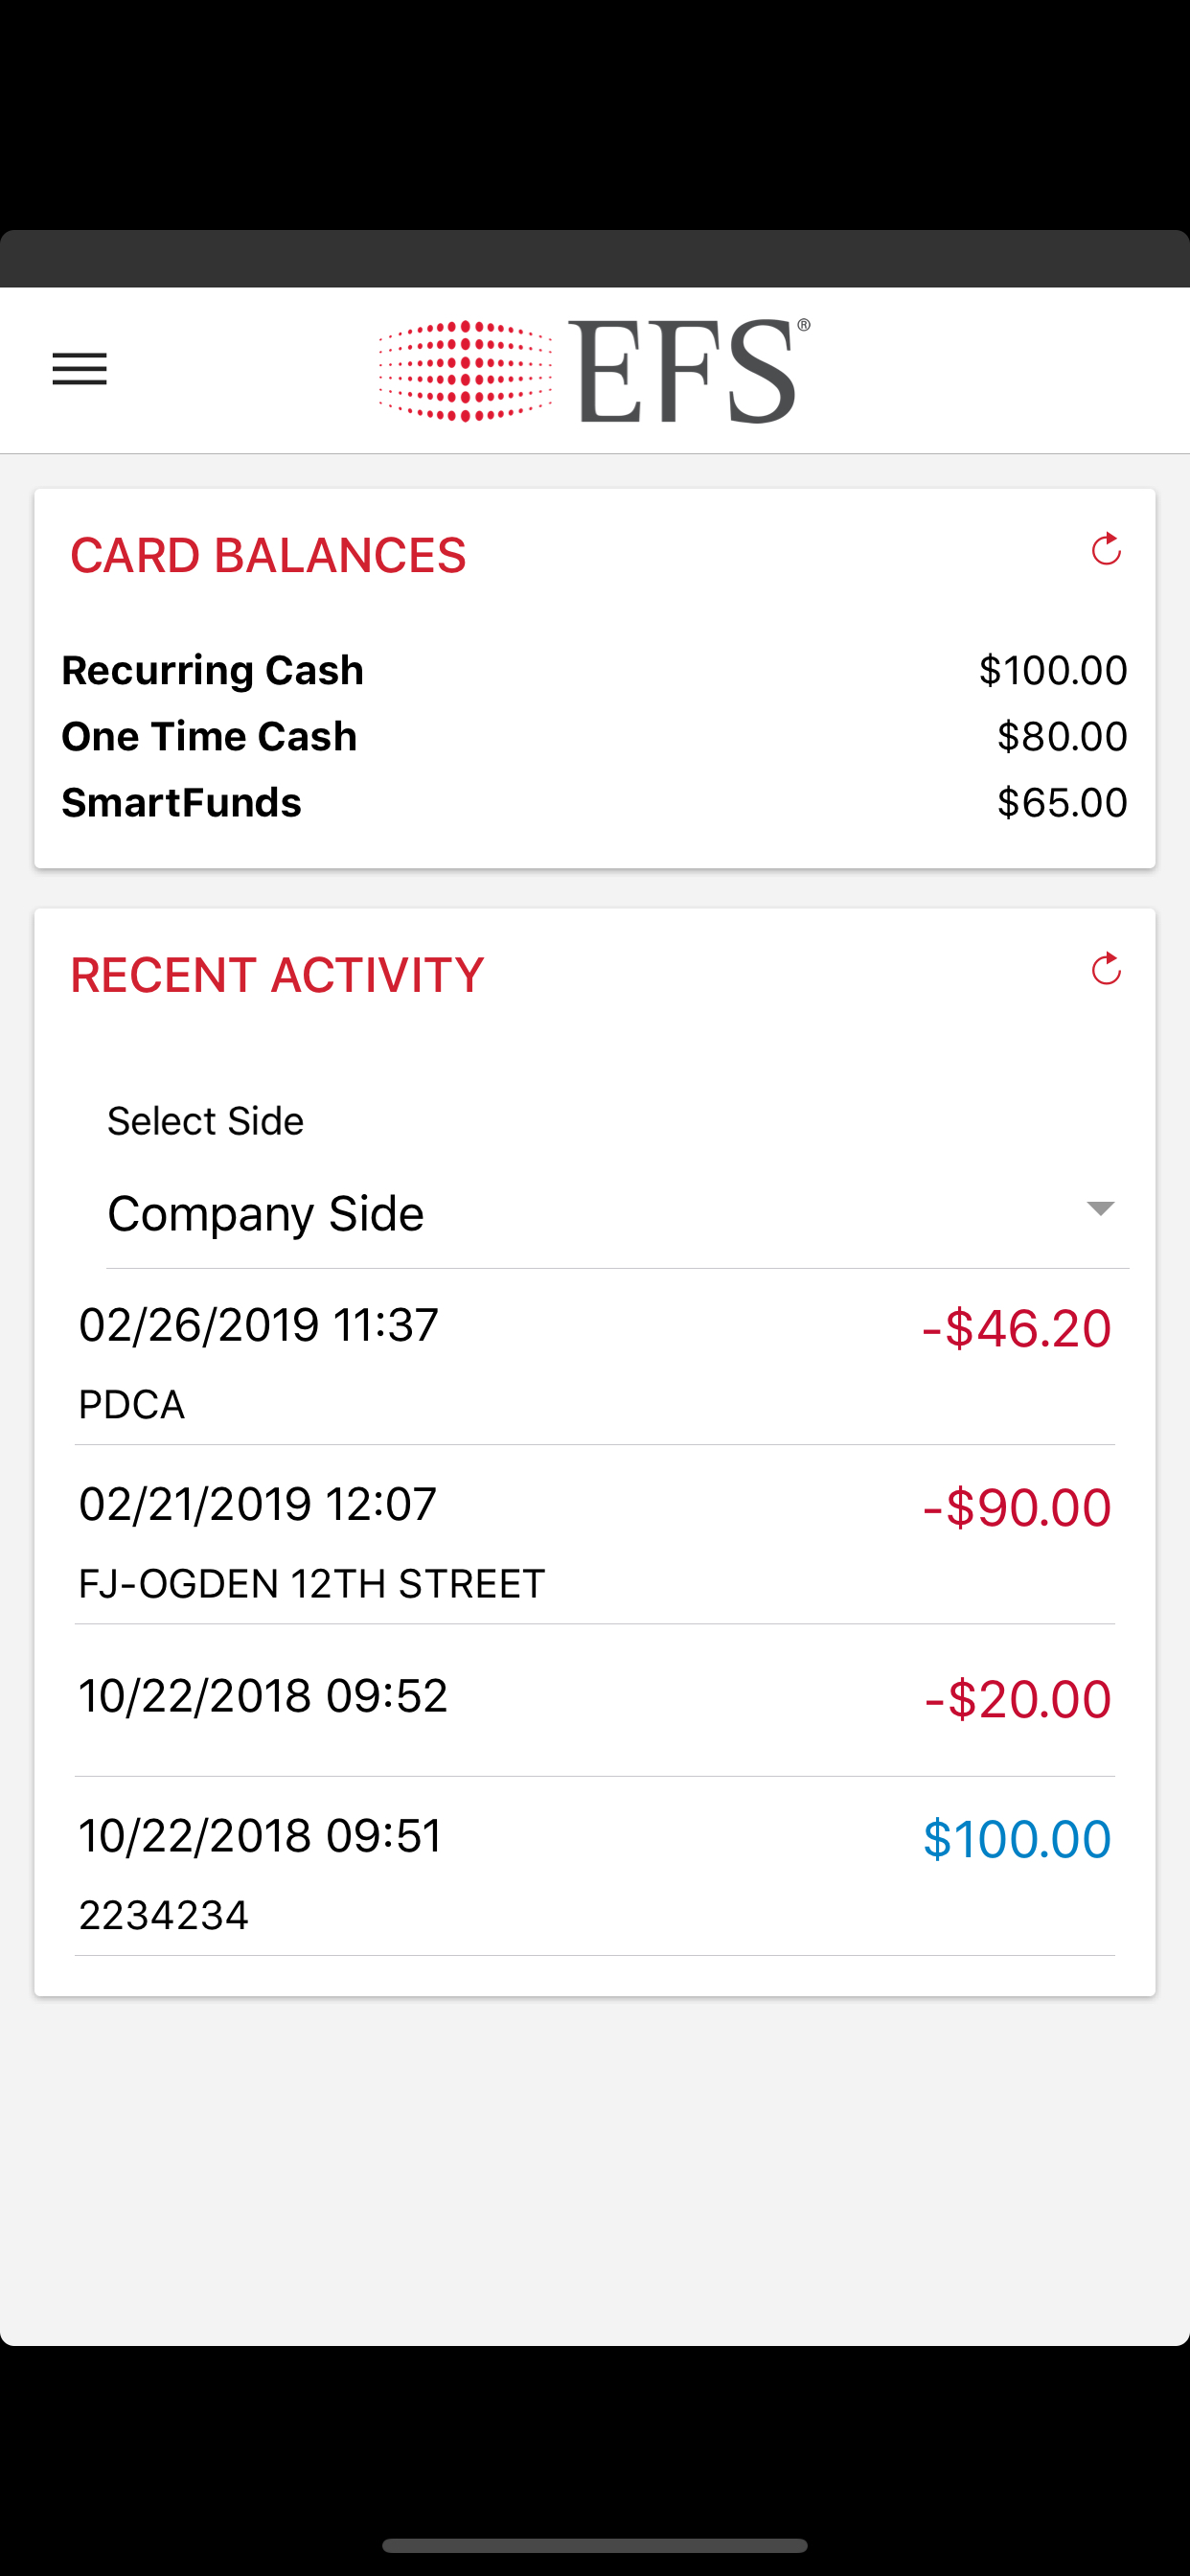
Task: Click the $100.00 deposit amount in blue
Action: coord(1016,1839)
